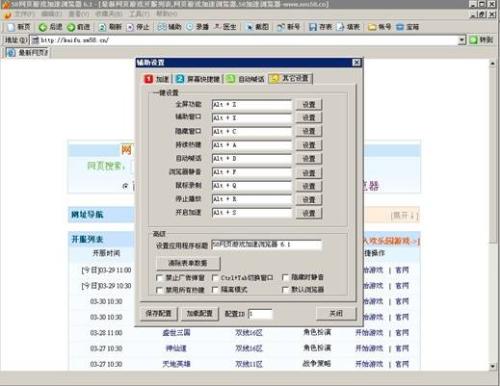Click the 加载配置 button
Screen dimensions: 500x386
(199, 313)
